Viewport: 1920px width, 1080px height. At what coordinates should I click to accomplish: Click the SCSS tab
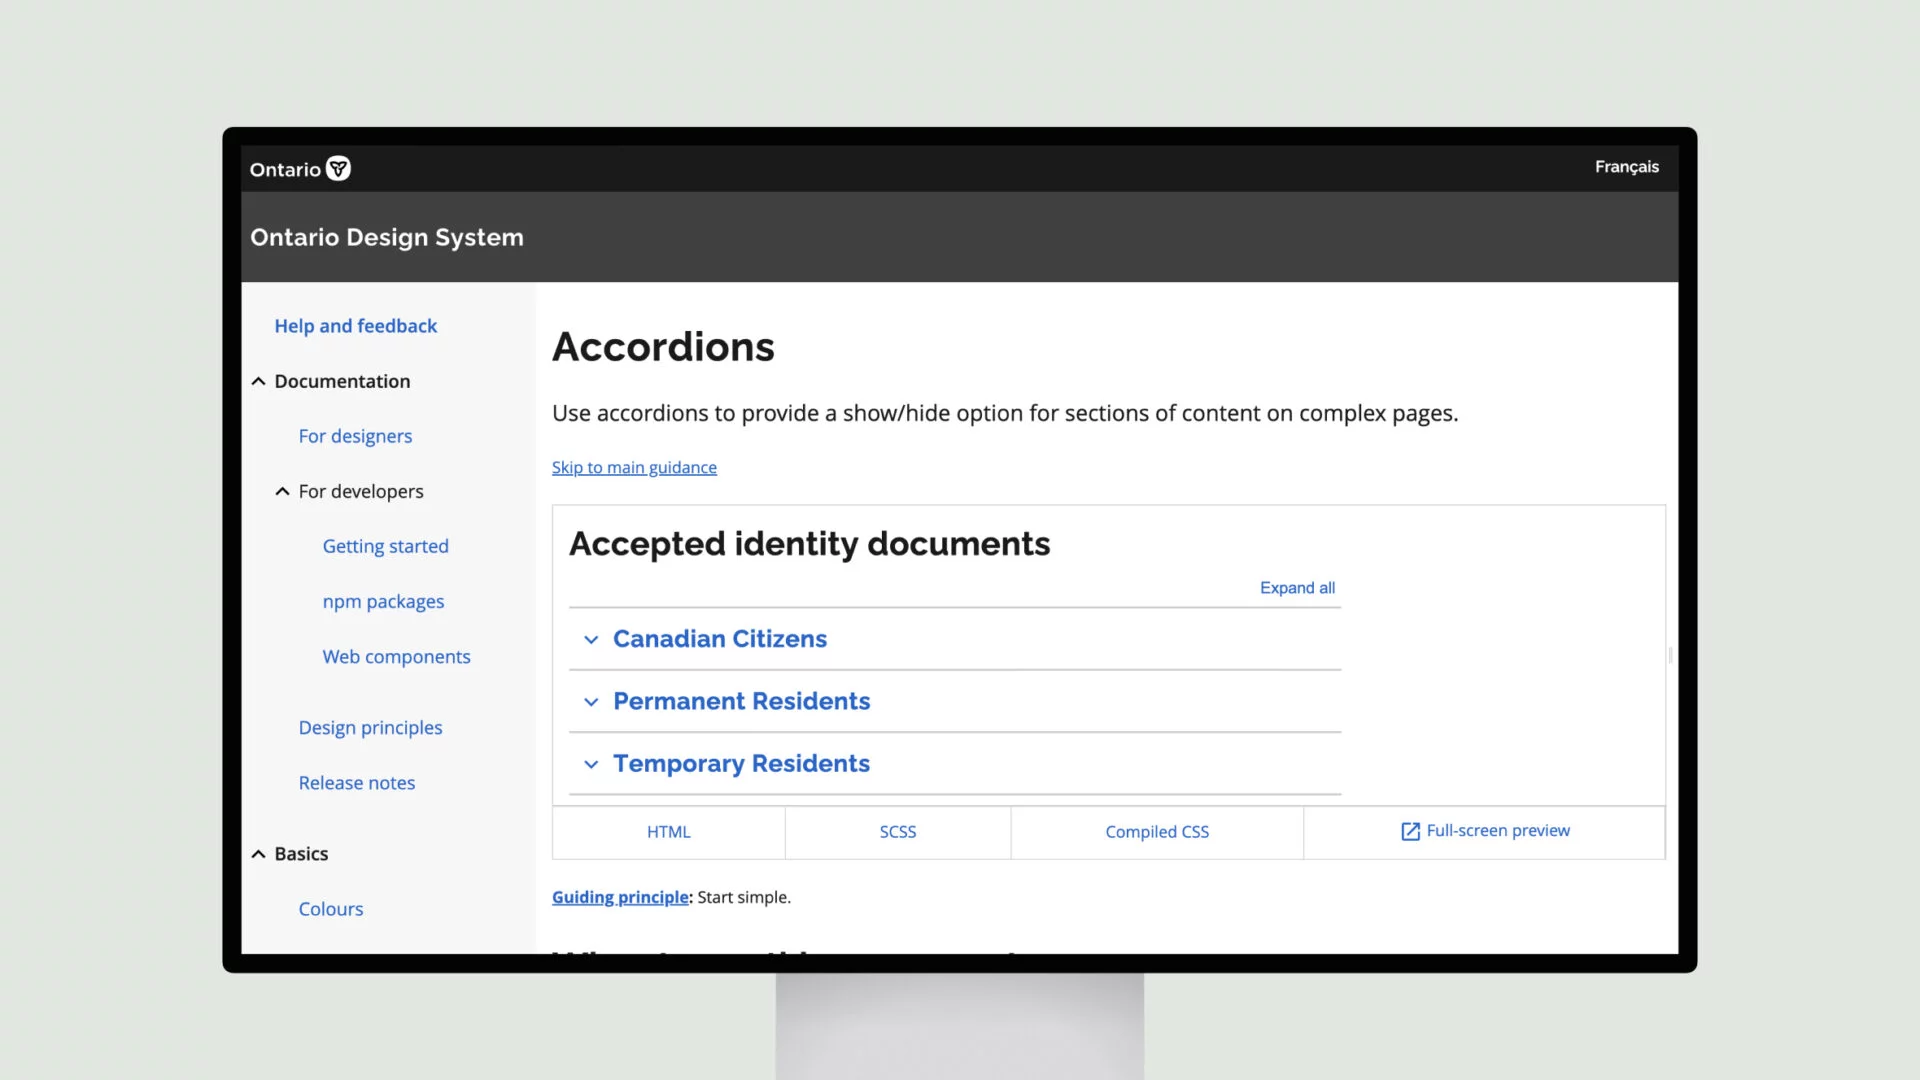tap(898, 831)
